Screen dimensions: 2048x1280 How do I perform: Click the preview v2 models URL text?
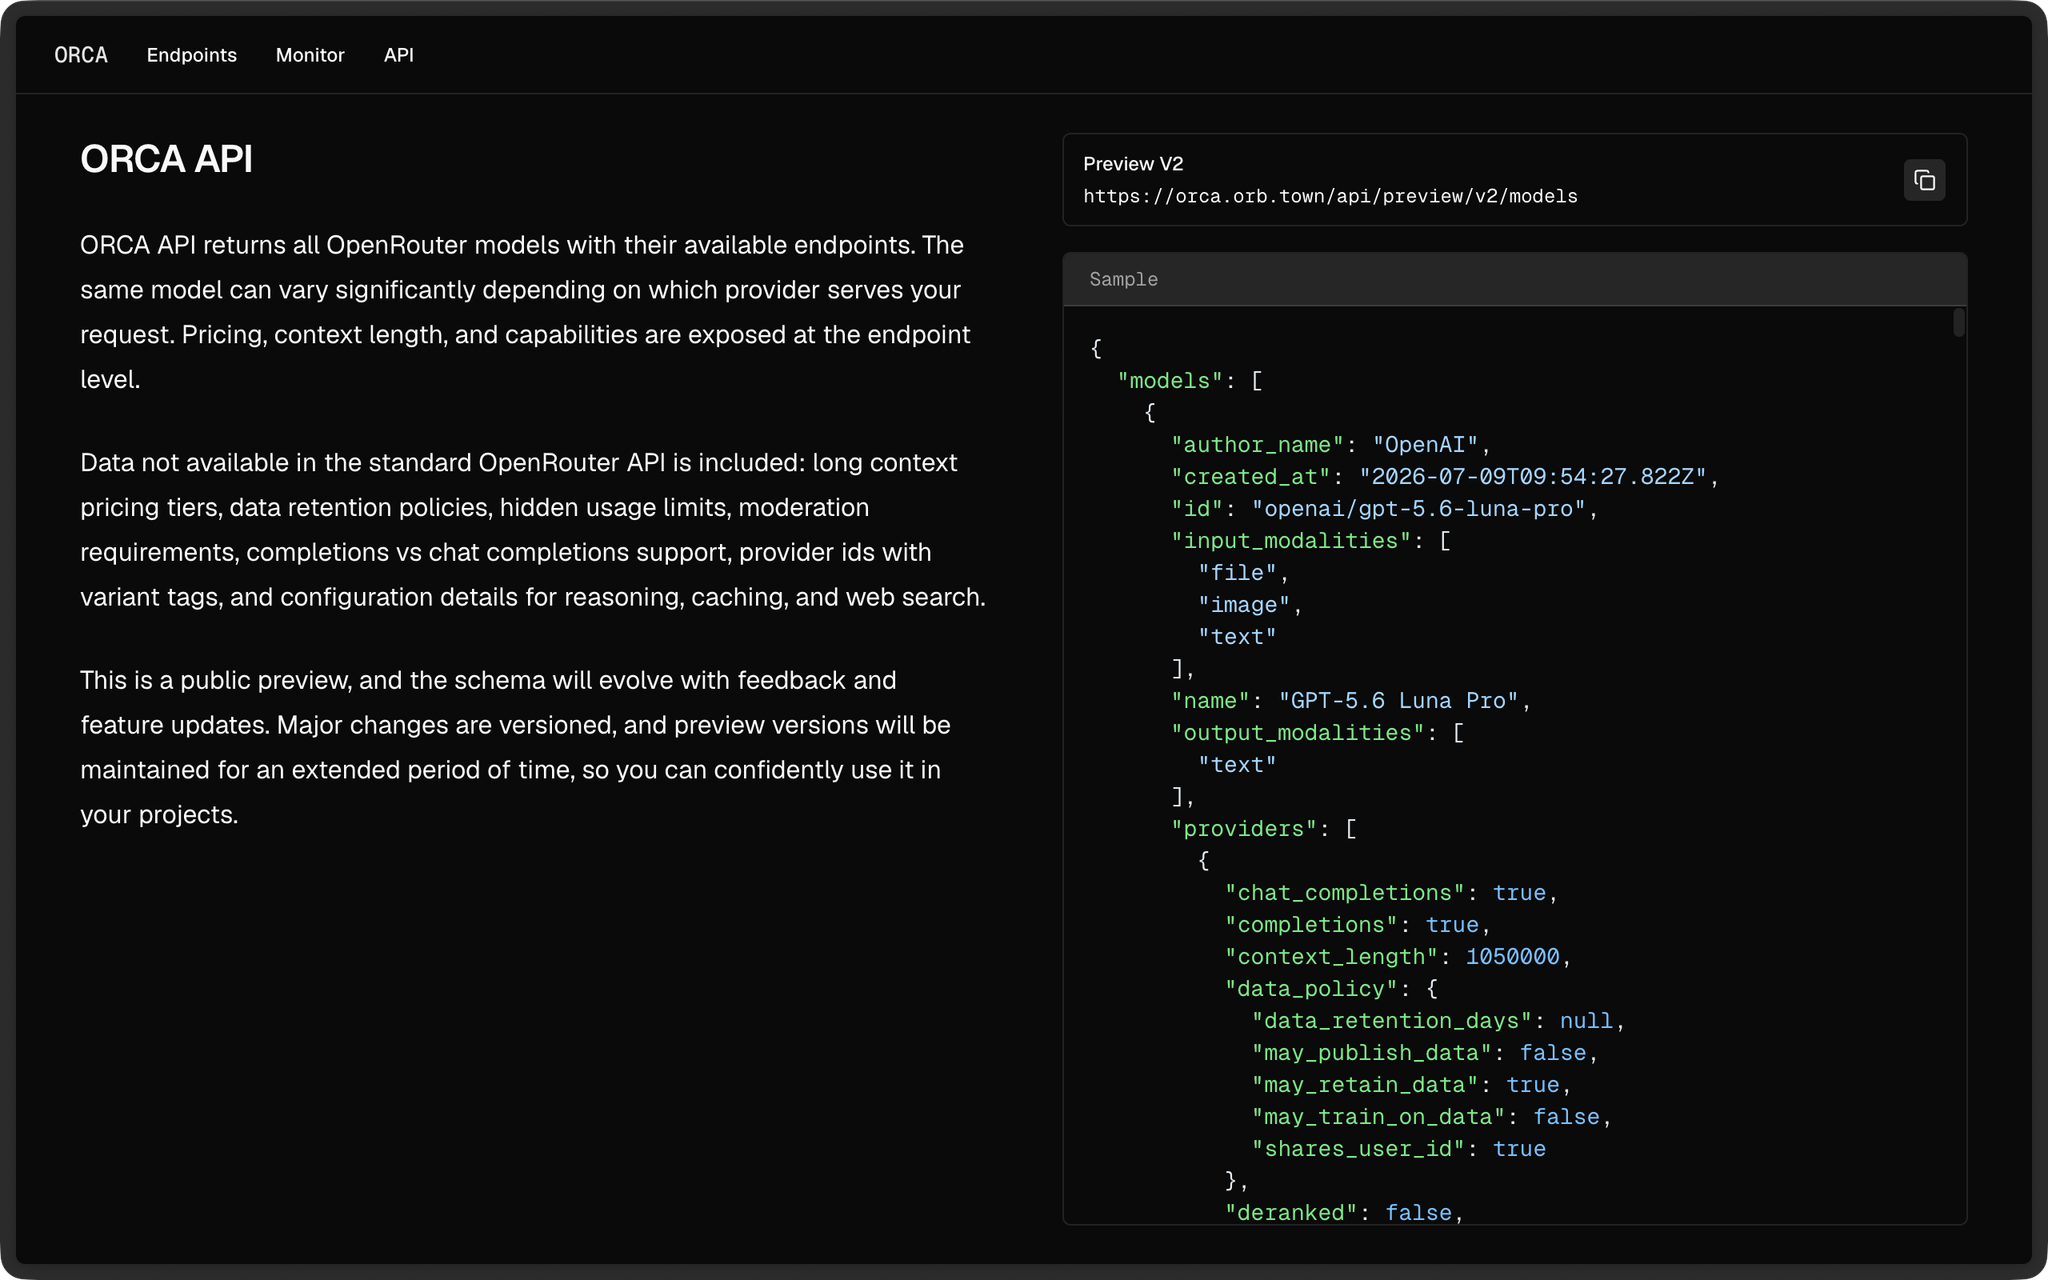1330,196
